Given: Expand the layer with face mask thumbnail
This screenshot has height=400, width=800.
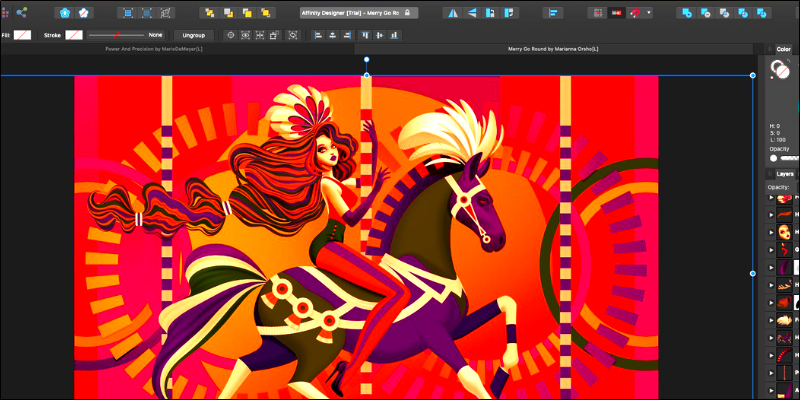Looking at the screenshot, I should tap(771, 233).
